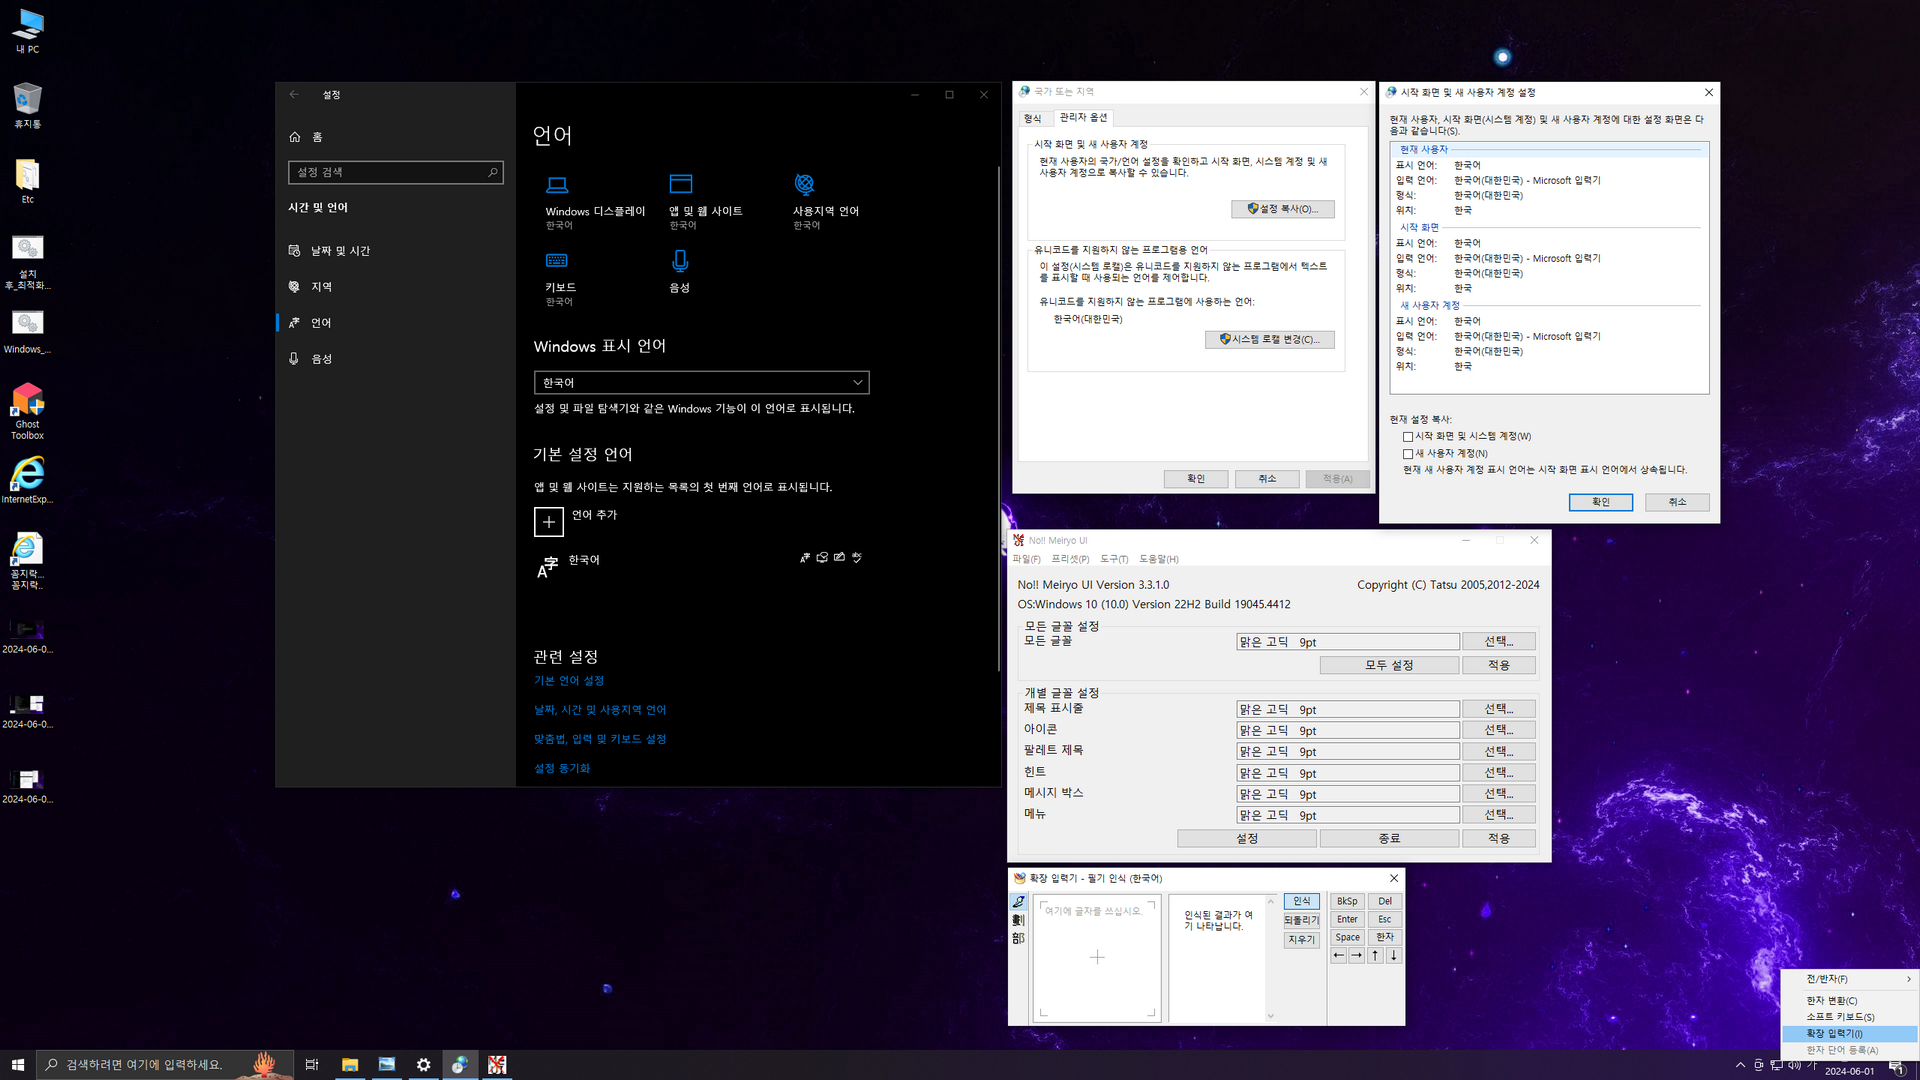
Task: Expand the 전/반자 submenu arrow
Action: click(x=1908, y=979)
